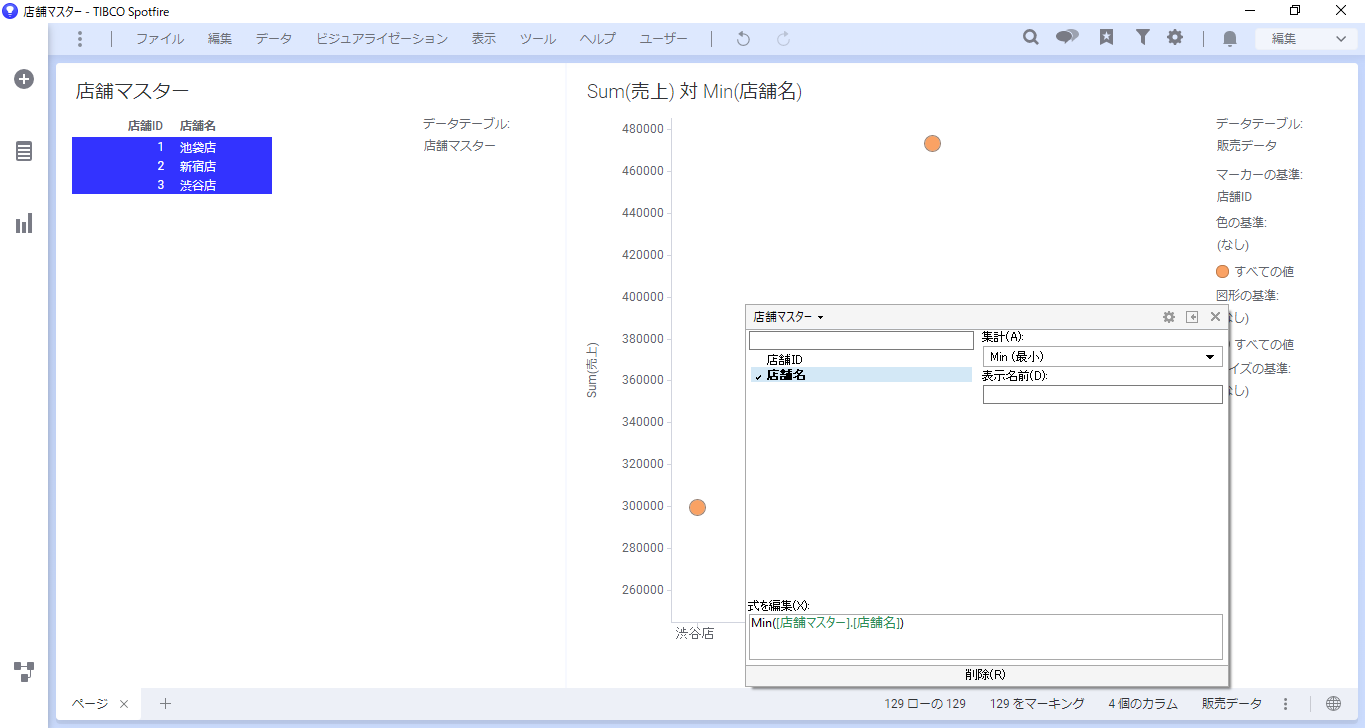Image resolution: width=1365 pixels, height=728 pixels.
Task: Switch to the ページ page tab
Action: [89, 704]
